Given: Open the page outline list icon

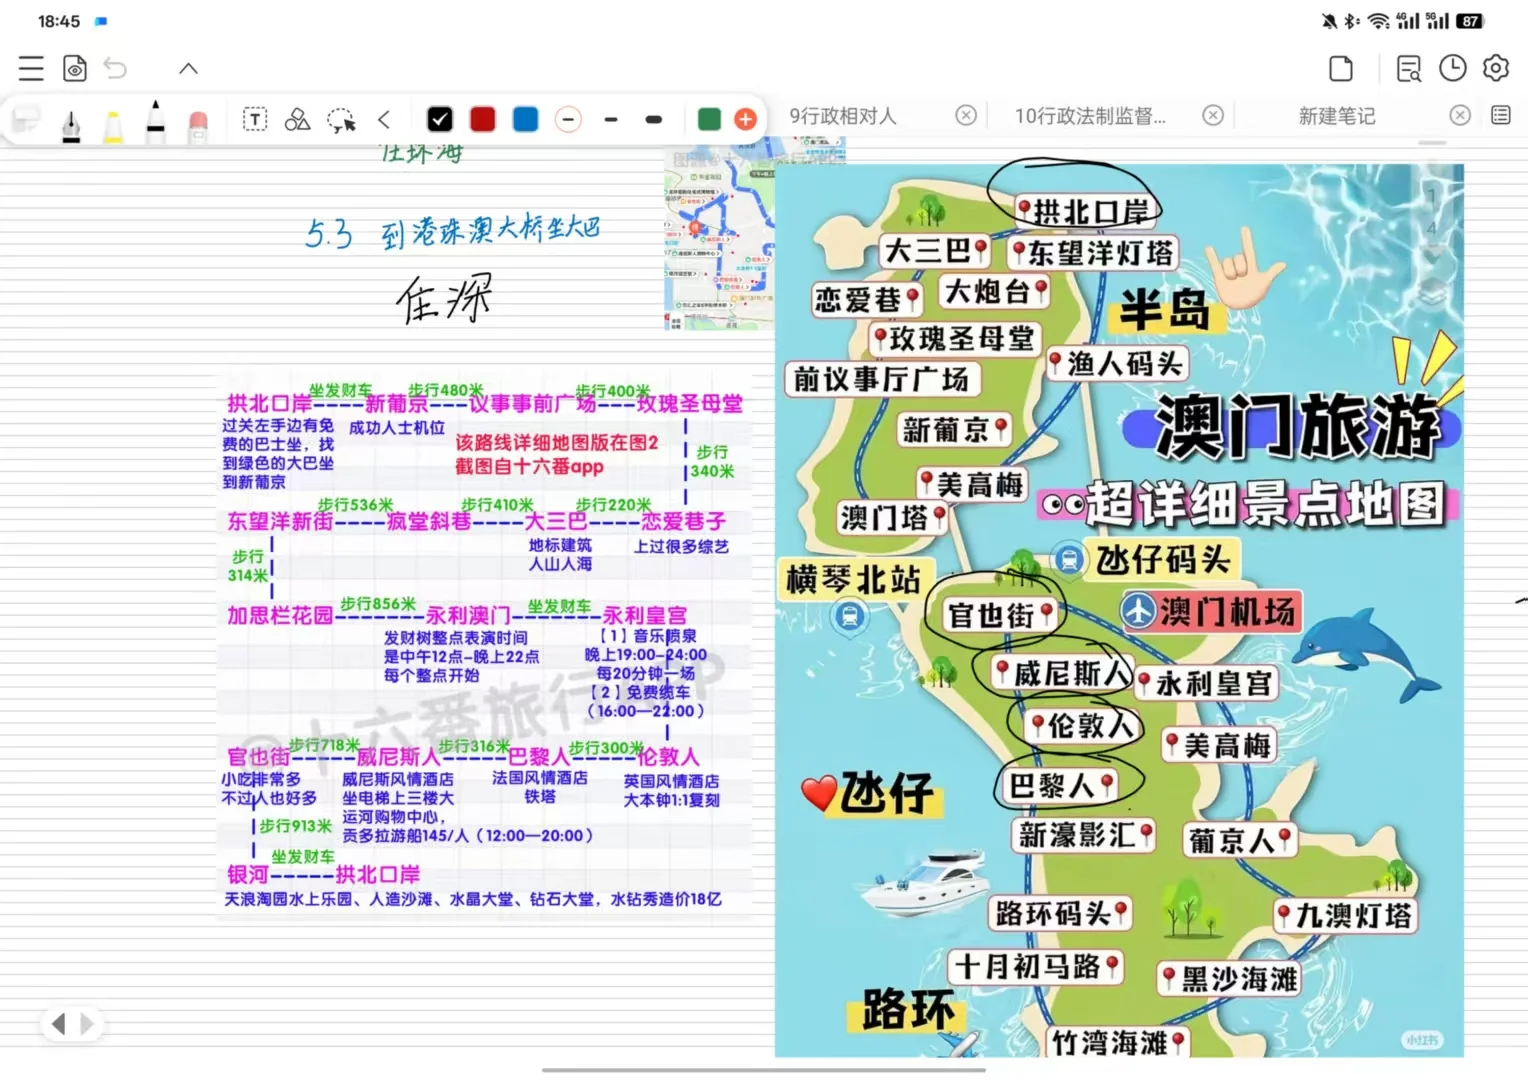Looking at the screenshot, I should (1499, 115).
